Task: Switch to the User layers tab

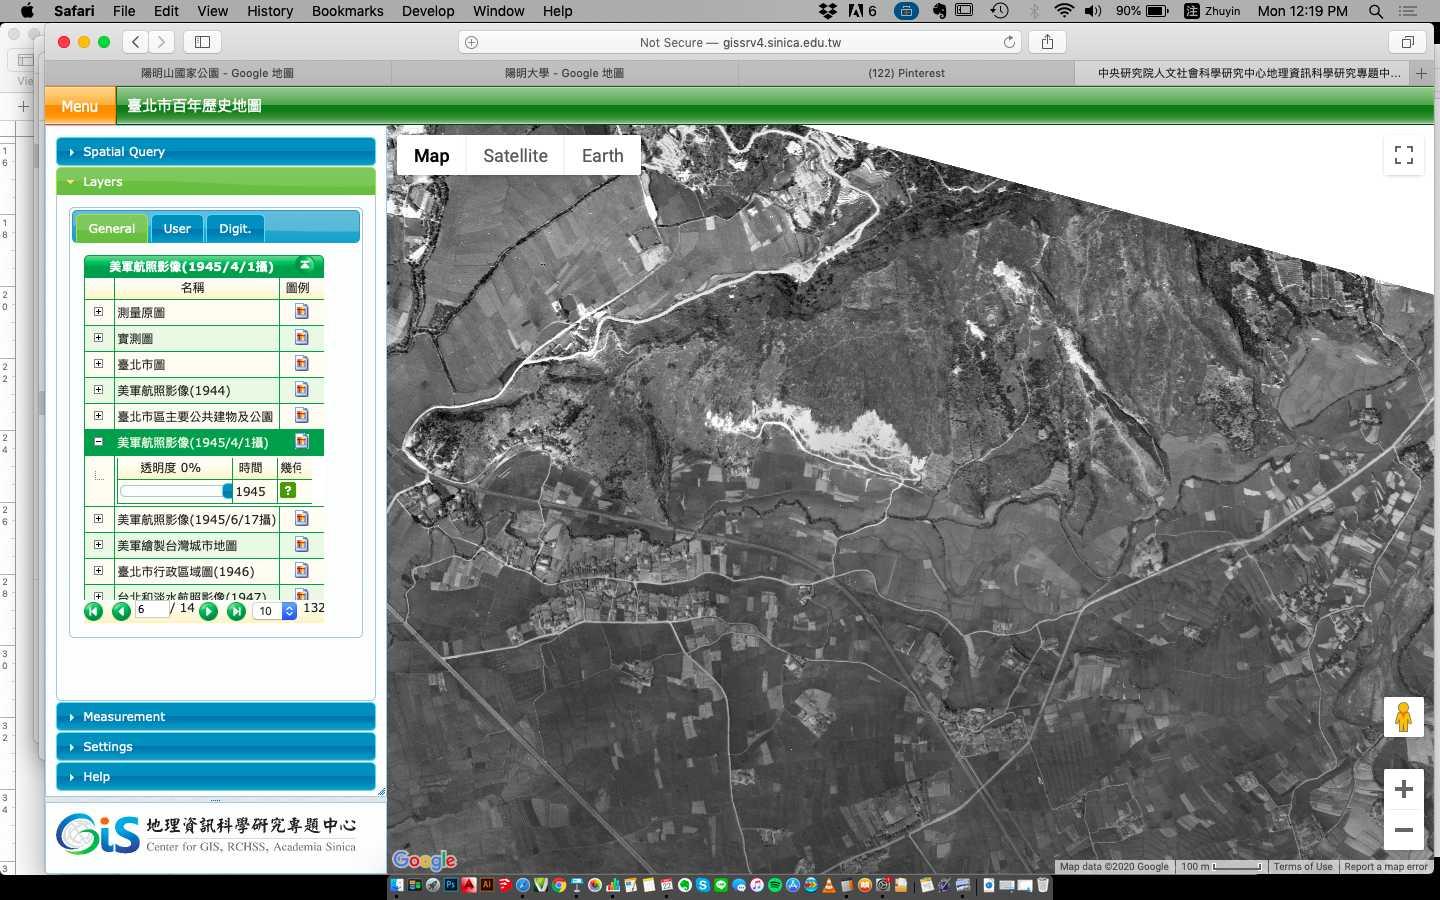Action: coord(177,229)
